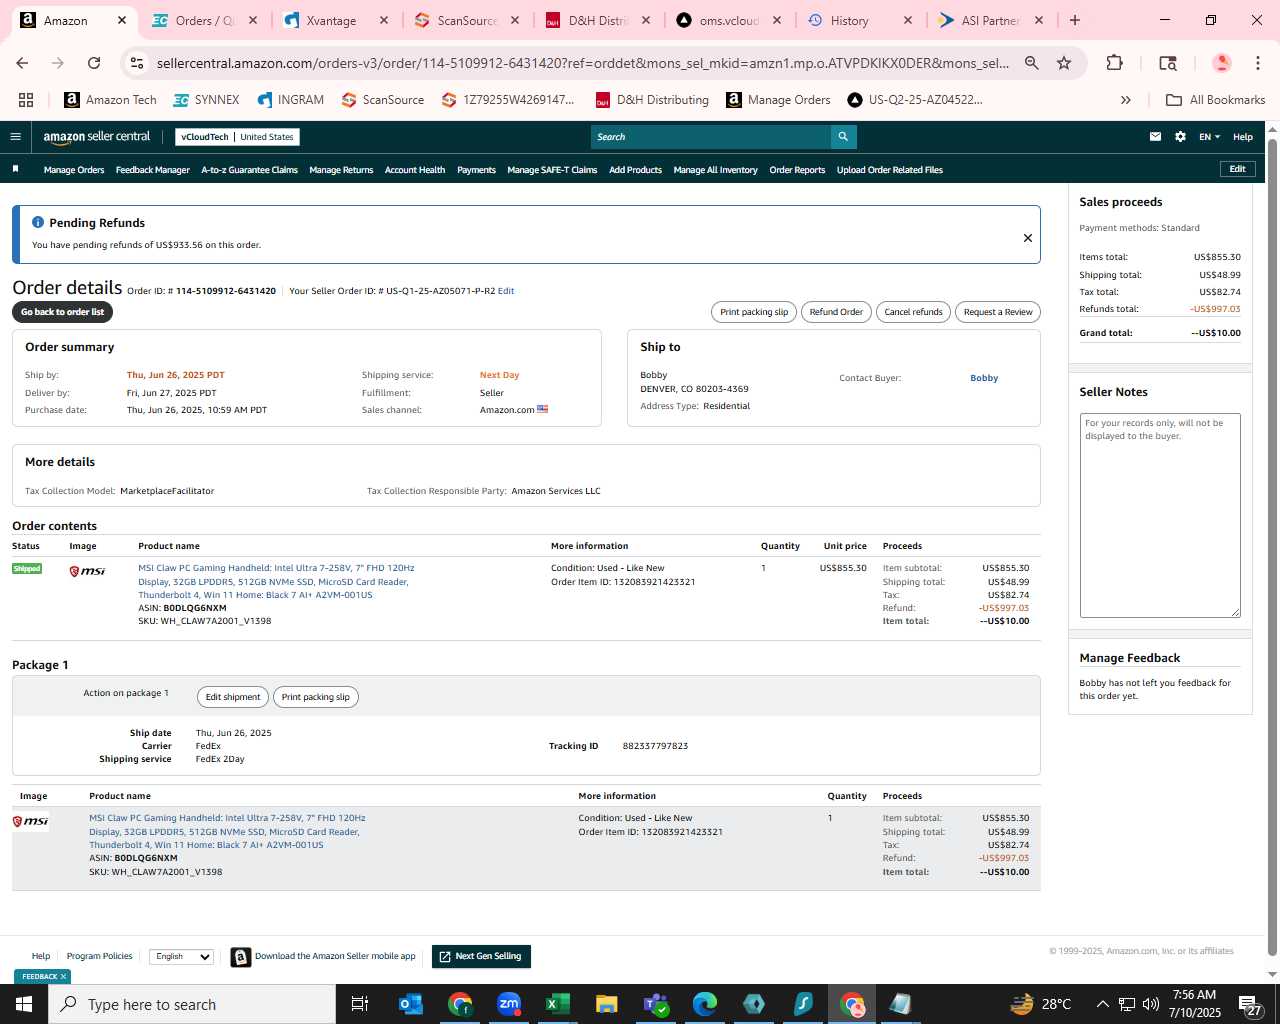The height and width of the screenshot is (1024, 1280).
Task: Open Zoom from the taskbar
Action: pyautogui.click(x=509, y=1004)
